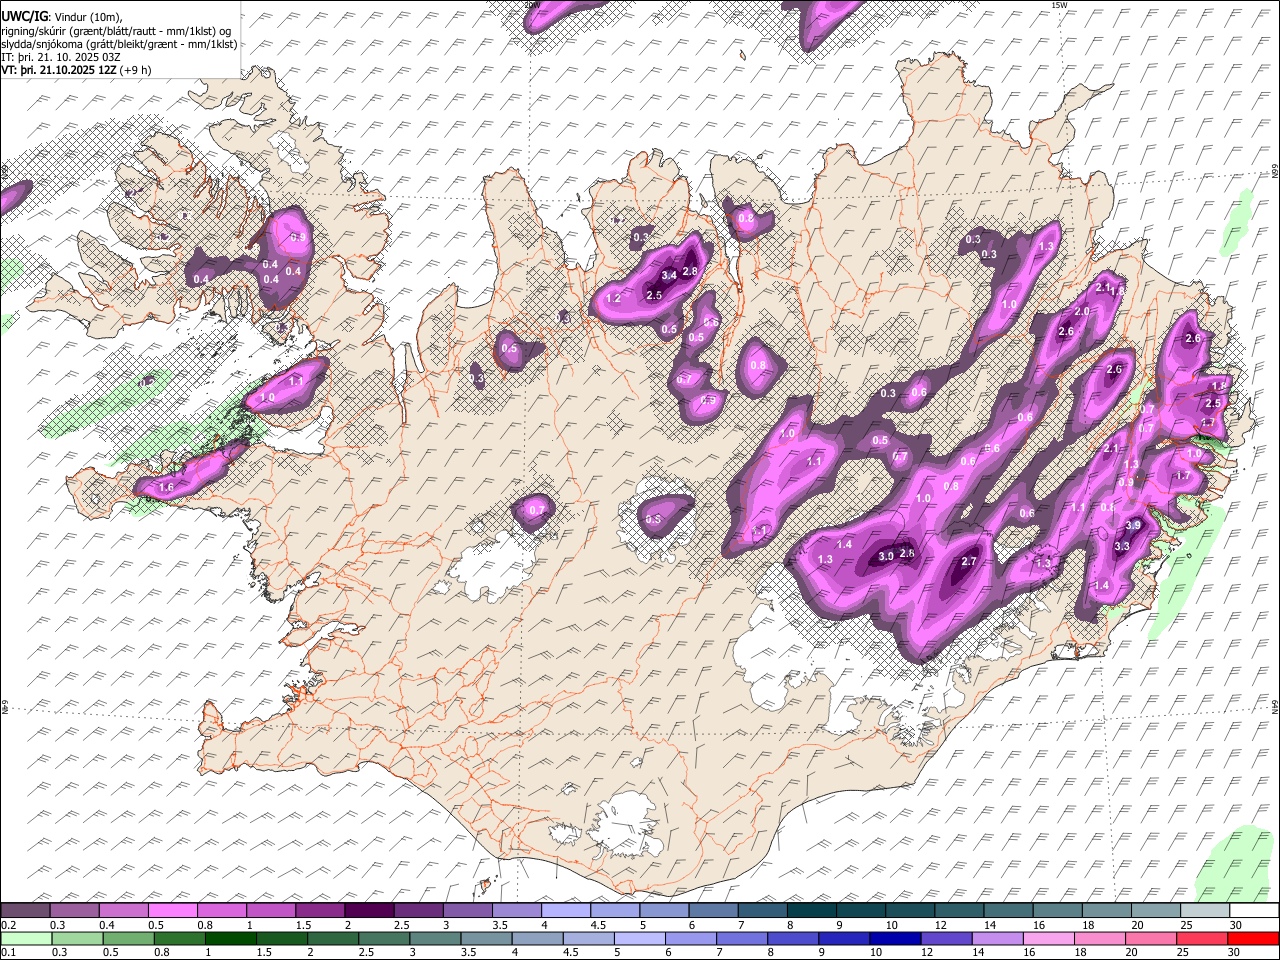Click the 1.2 precipitation value on the map

614,299
